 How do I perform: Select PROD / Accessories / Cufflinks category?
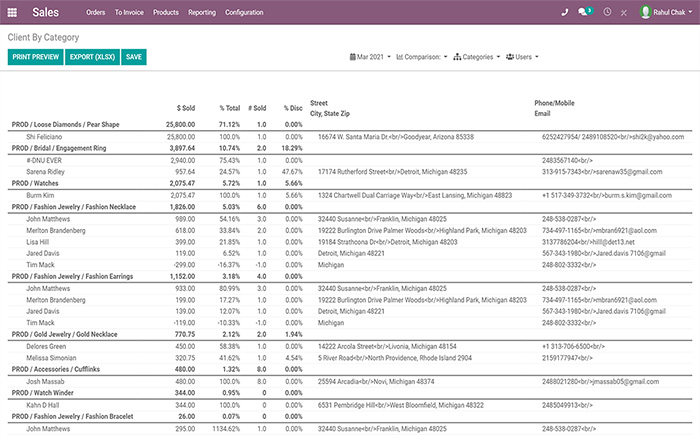click(x=56, y=369)
